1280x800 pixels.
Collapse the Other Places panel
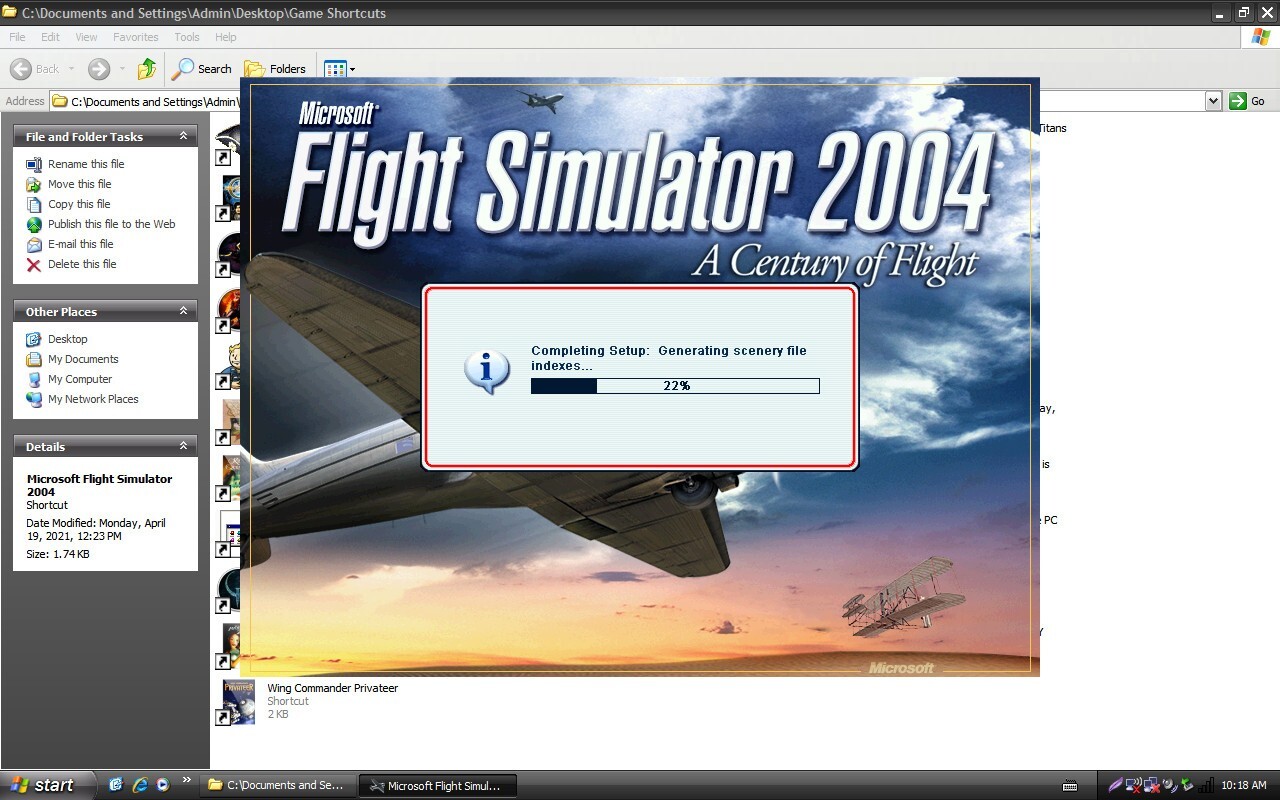(183, 311)
